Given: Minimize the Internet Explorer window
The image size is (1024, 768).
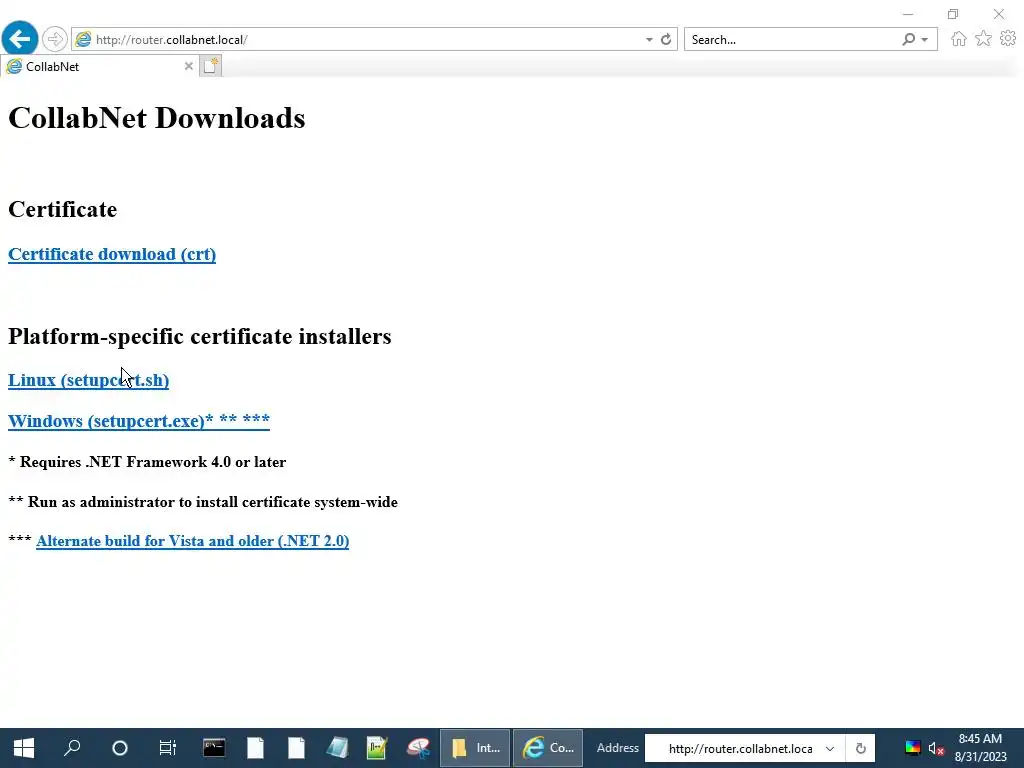Looking at the screenshot, I should 908,14.
